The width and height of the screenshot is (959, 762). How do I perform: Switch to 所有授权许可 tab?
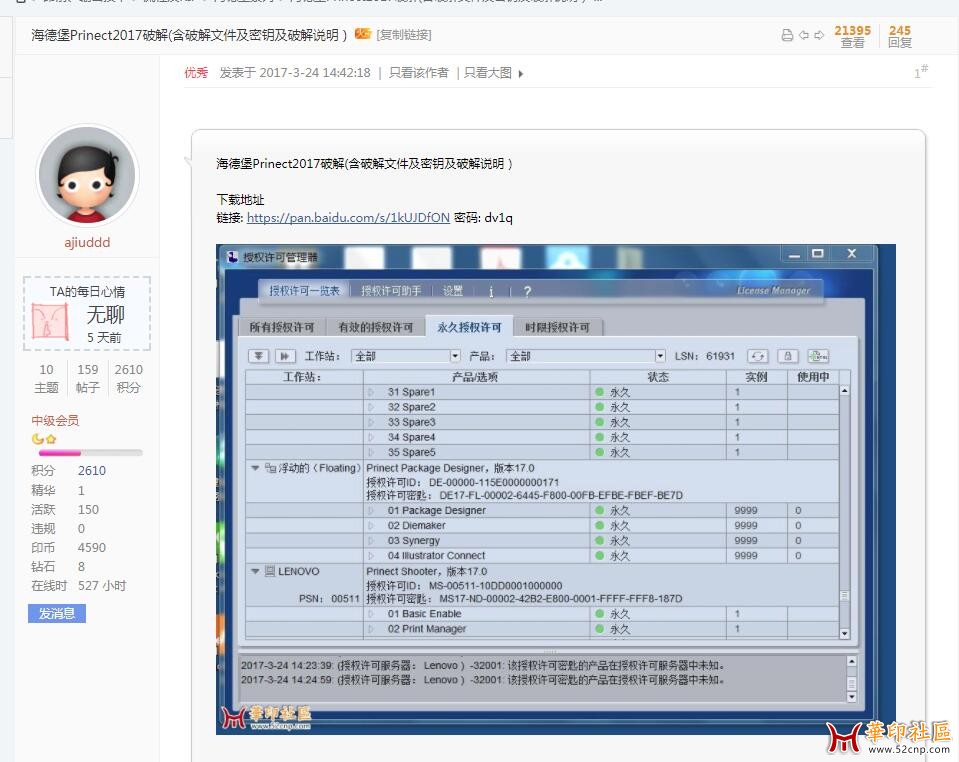[281, 328]
